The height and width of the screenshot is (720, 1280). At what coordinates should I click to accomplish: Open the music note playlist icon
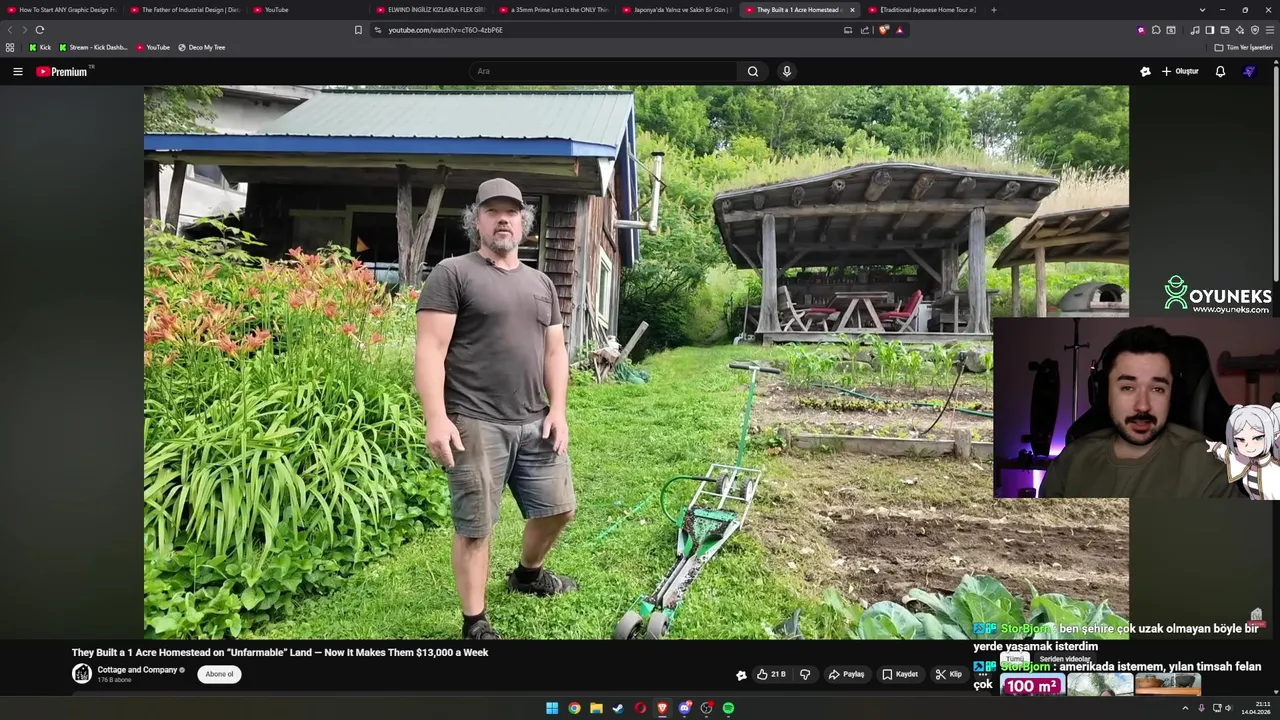pyautogui.click(x=1194, y=30)
